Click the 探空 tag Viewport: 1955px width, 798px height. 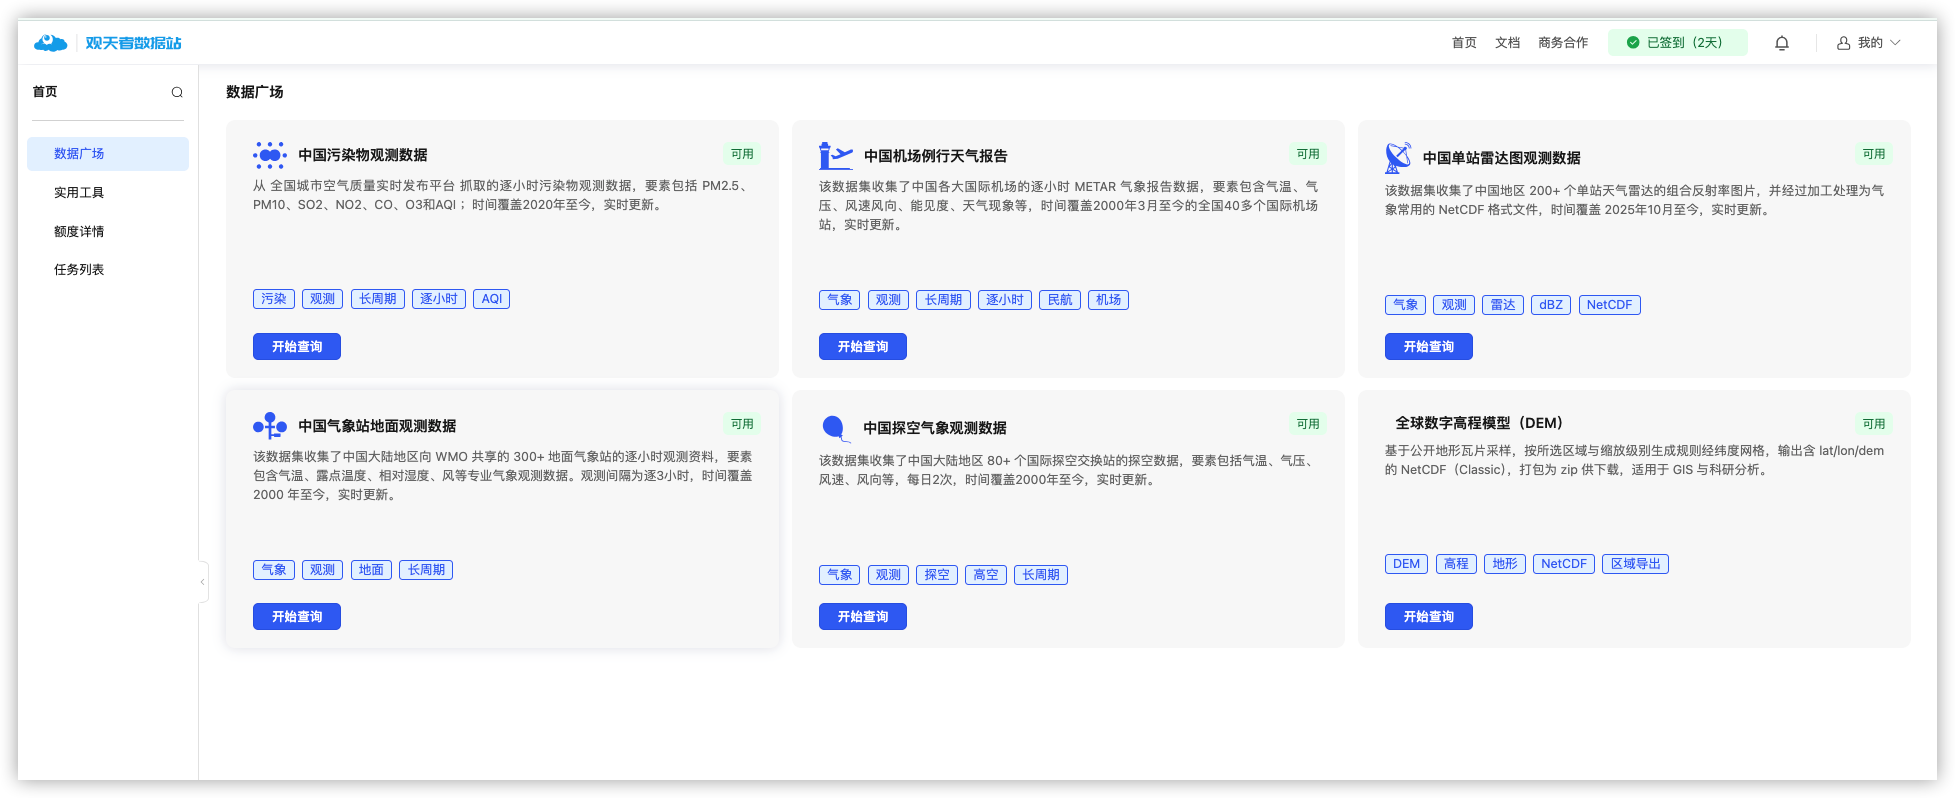(x=937, y=575)
